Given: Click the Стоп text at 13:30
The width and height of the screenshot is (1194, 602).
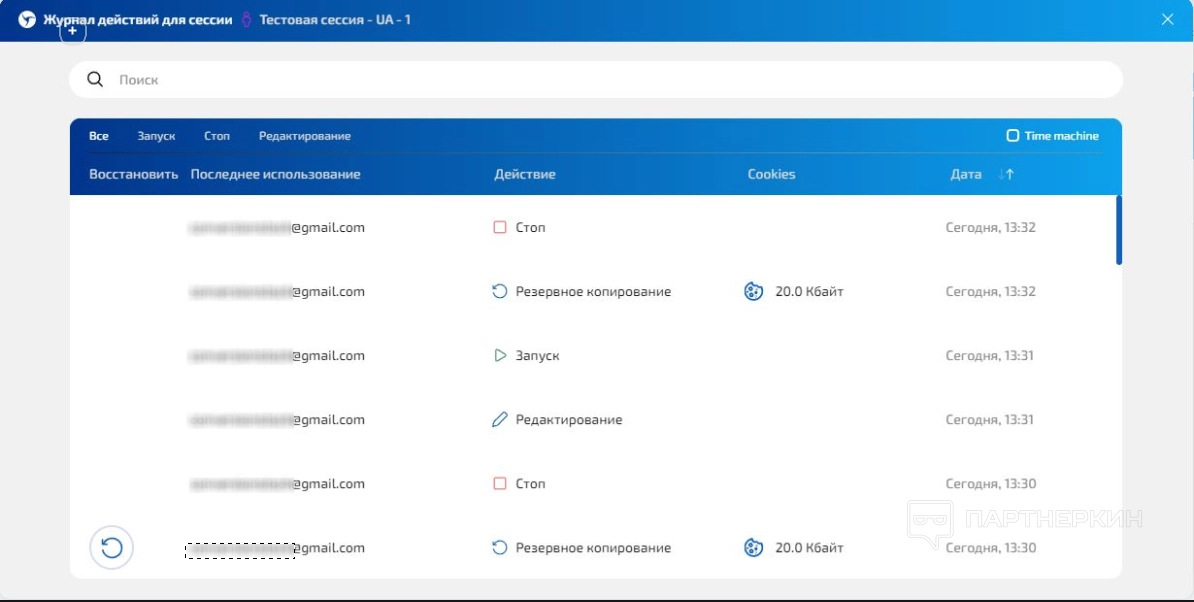Looking at the screenshot, I should pyautogui.click(x=530, y=483).
